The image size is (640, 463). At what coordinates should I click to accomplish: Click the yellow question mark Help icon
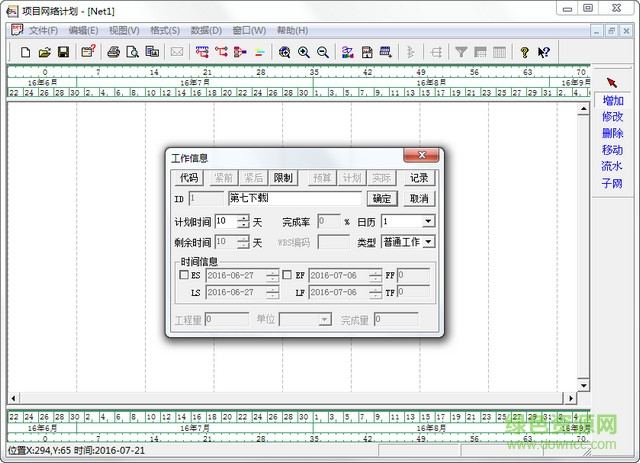click(524, 52)
